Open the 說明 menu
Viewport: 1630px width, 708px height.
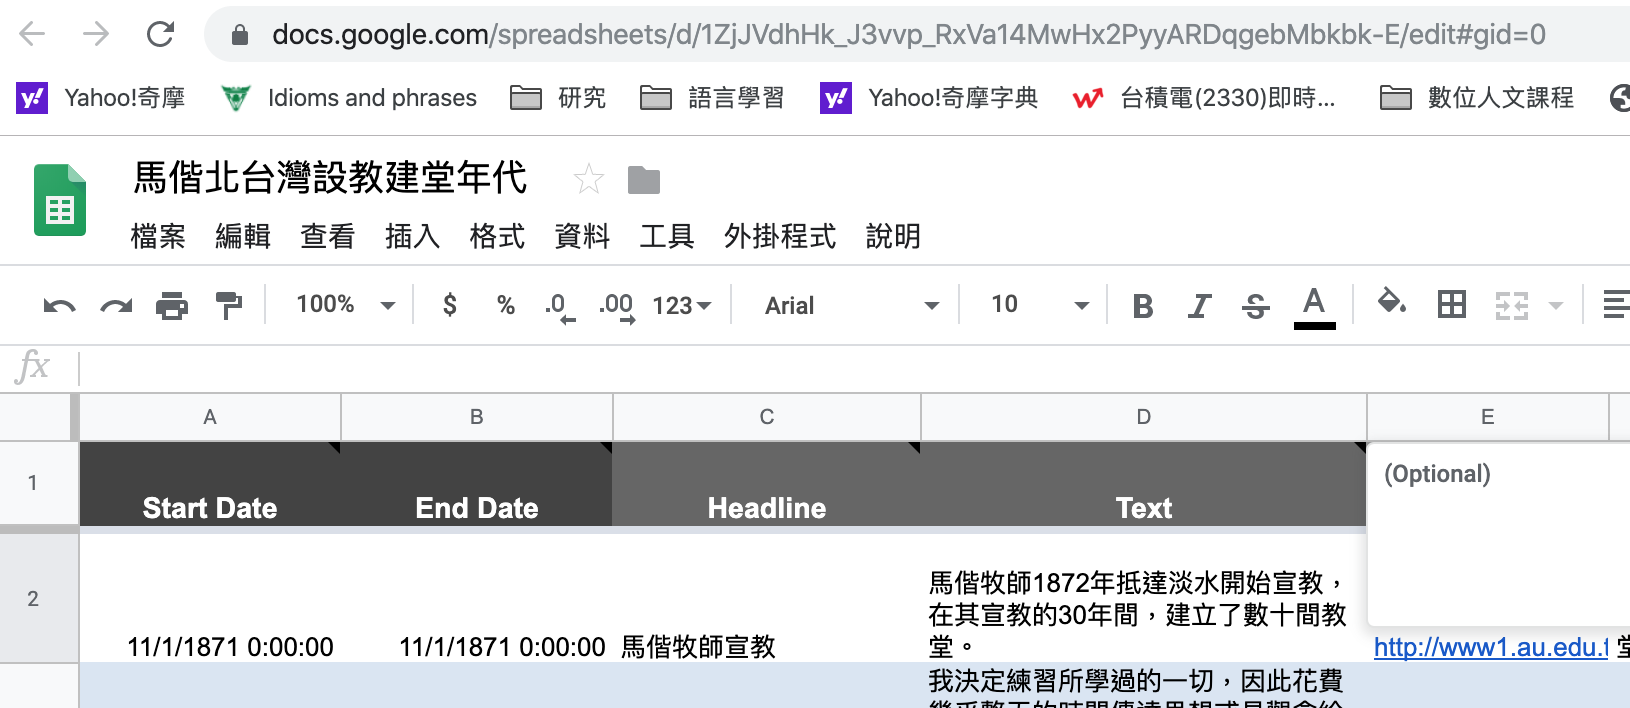pos(893,237)
